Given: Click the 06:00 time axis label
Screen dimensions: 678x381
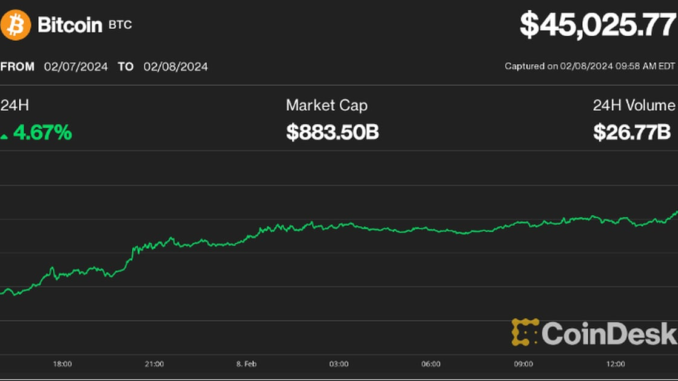Looking at the screenshot, I should point(431,364).
